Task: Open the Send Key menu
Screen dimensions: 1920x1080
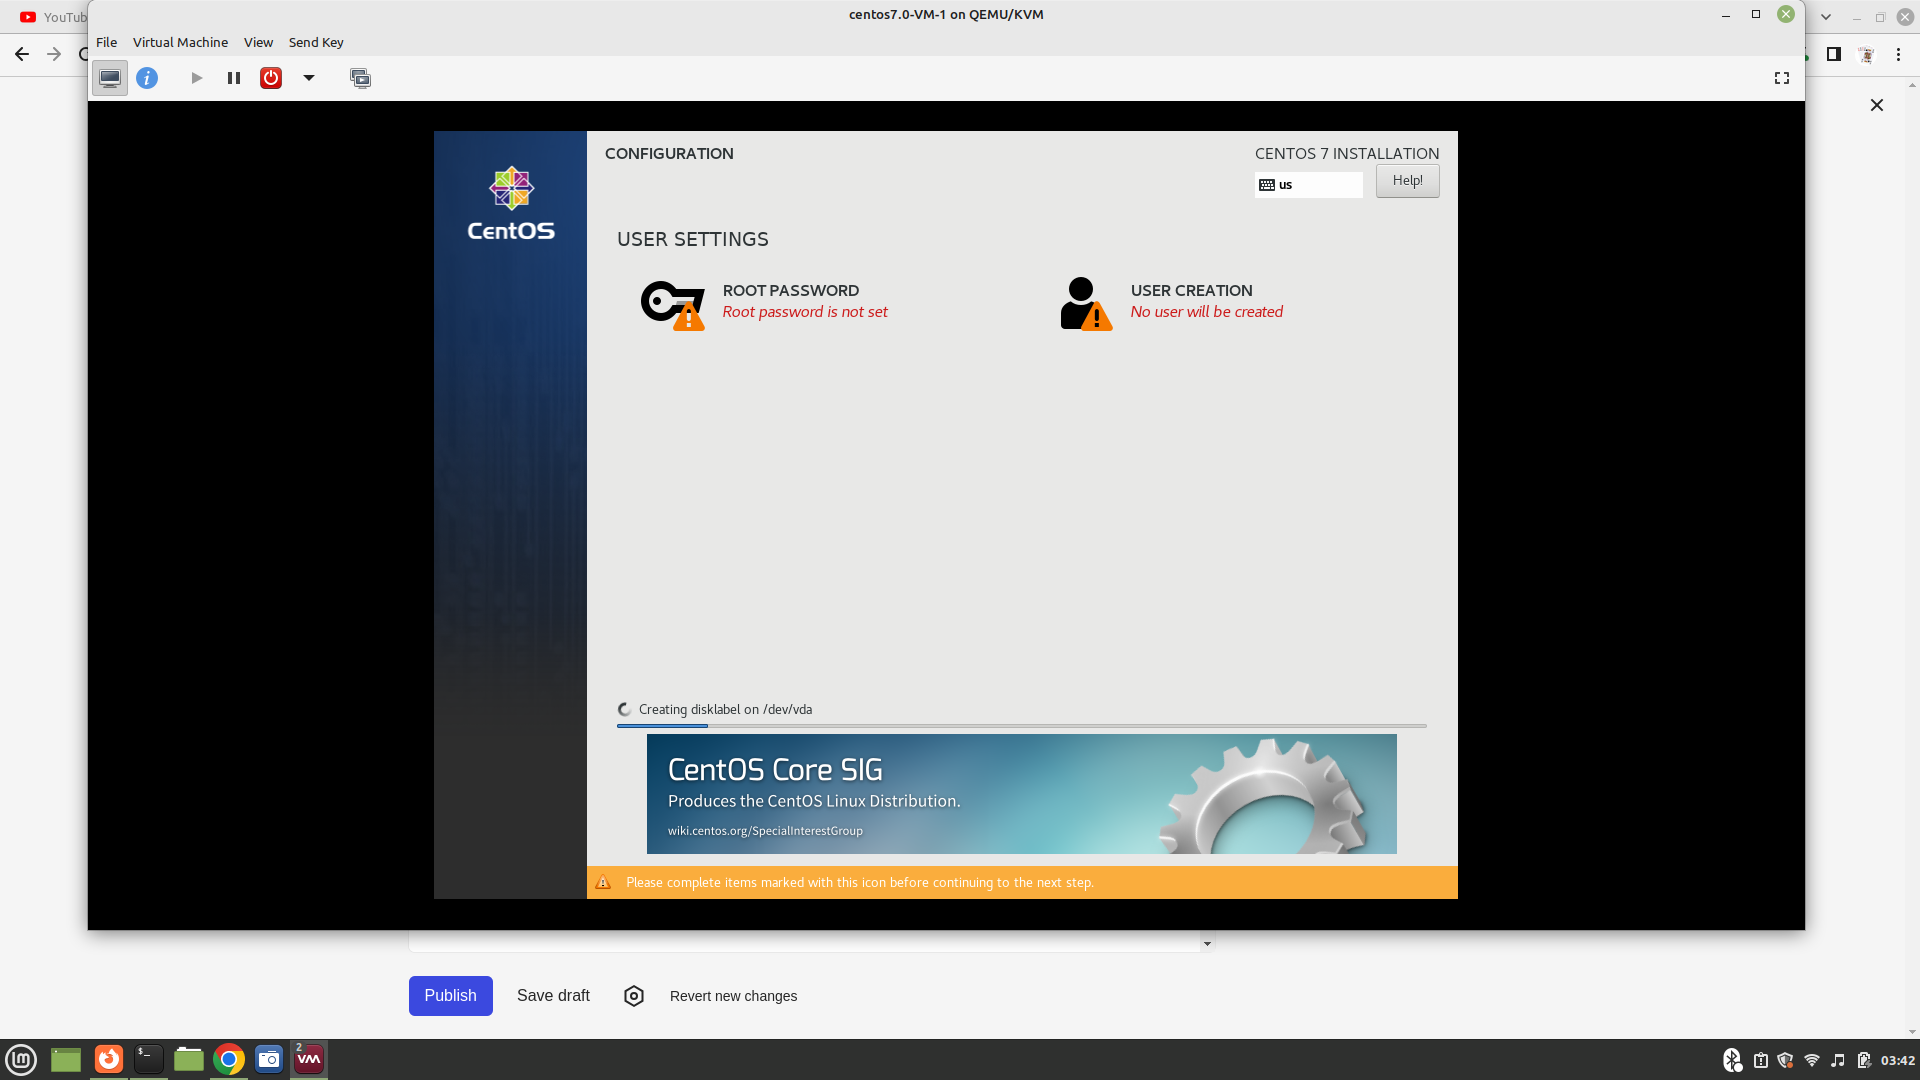Action: 316,42
